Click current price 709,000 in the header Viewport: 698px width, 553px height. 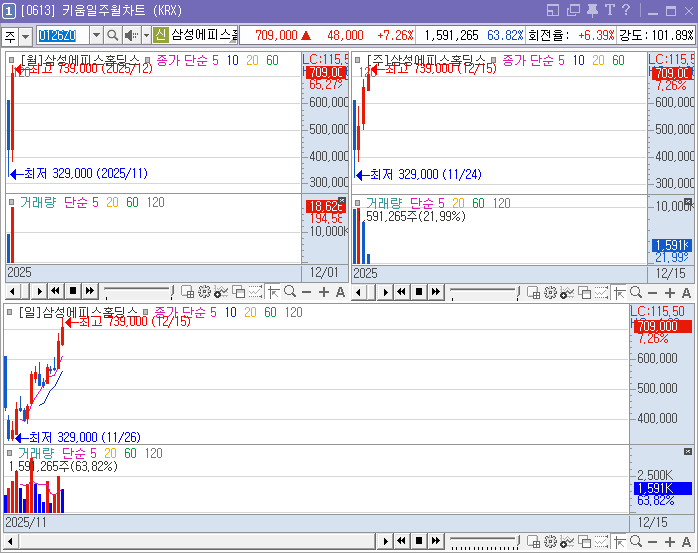(276, 35)
